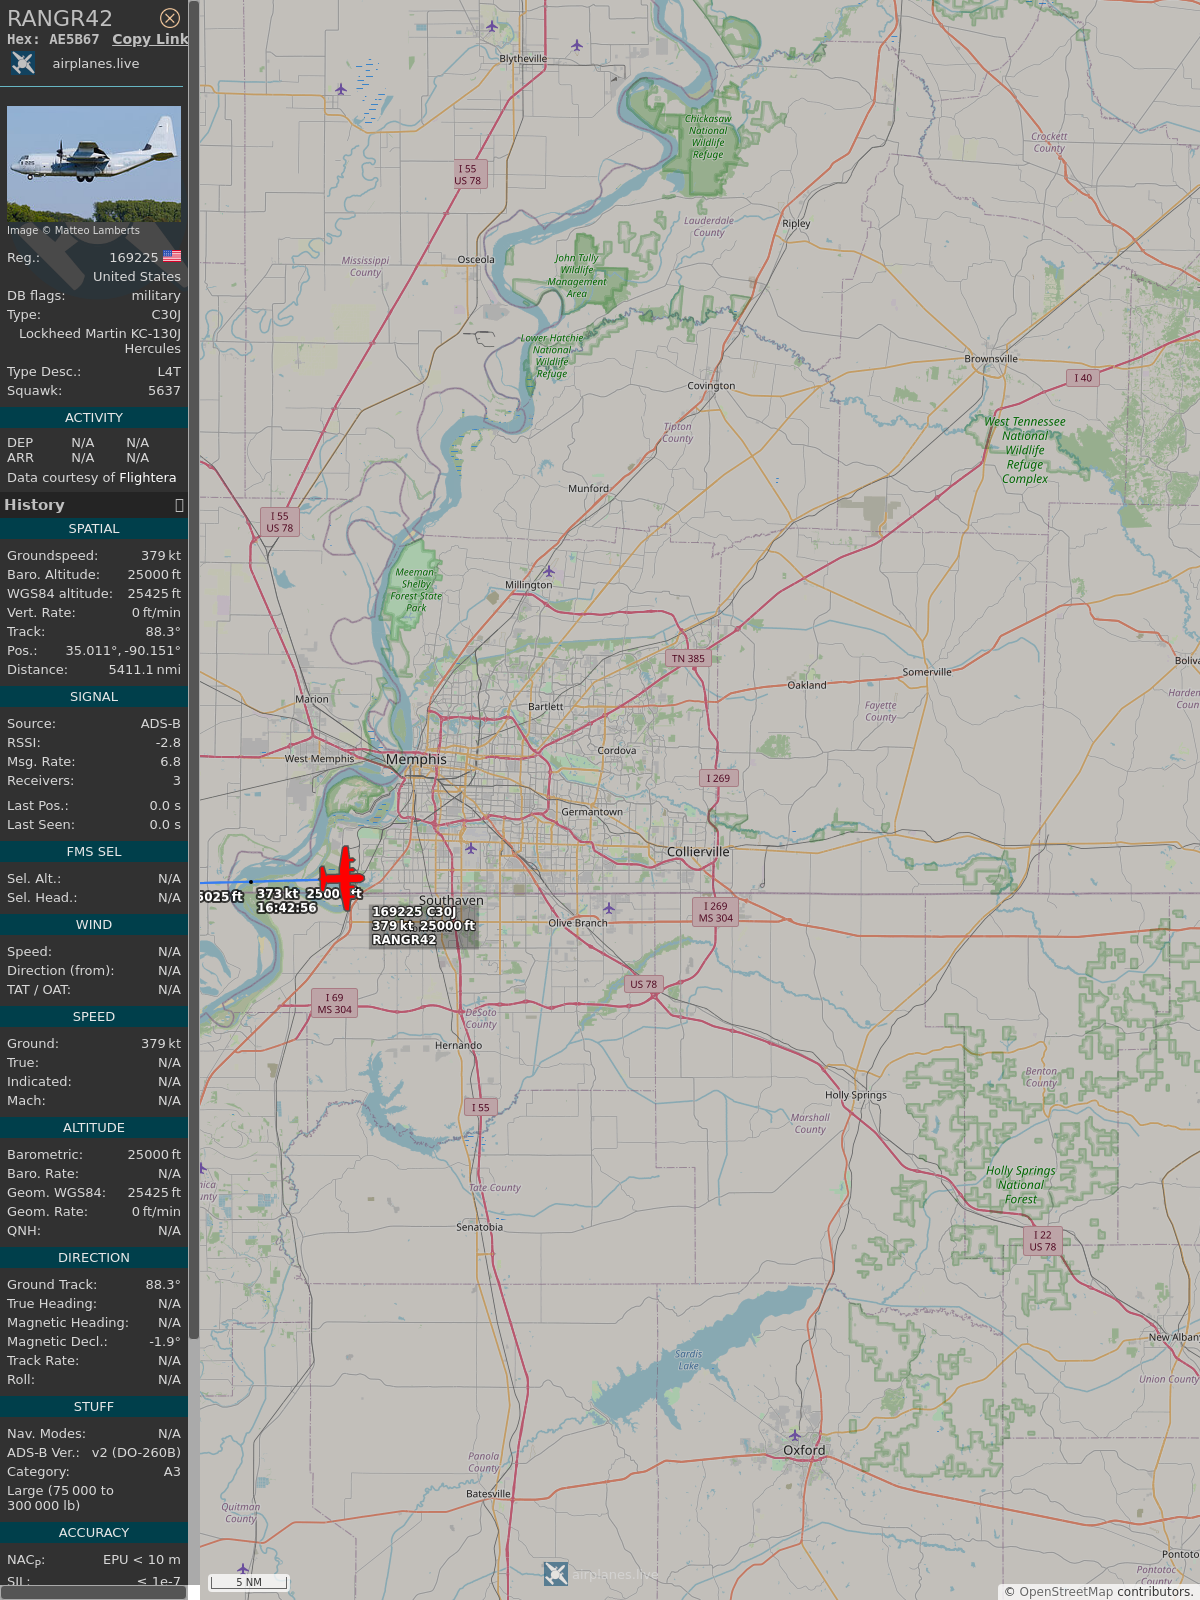Click the ADS-B Ver. v2 (DO-260B) value
The height and width of the screenshot is (1600, 1200).
click(x=136, y=1453)
